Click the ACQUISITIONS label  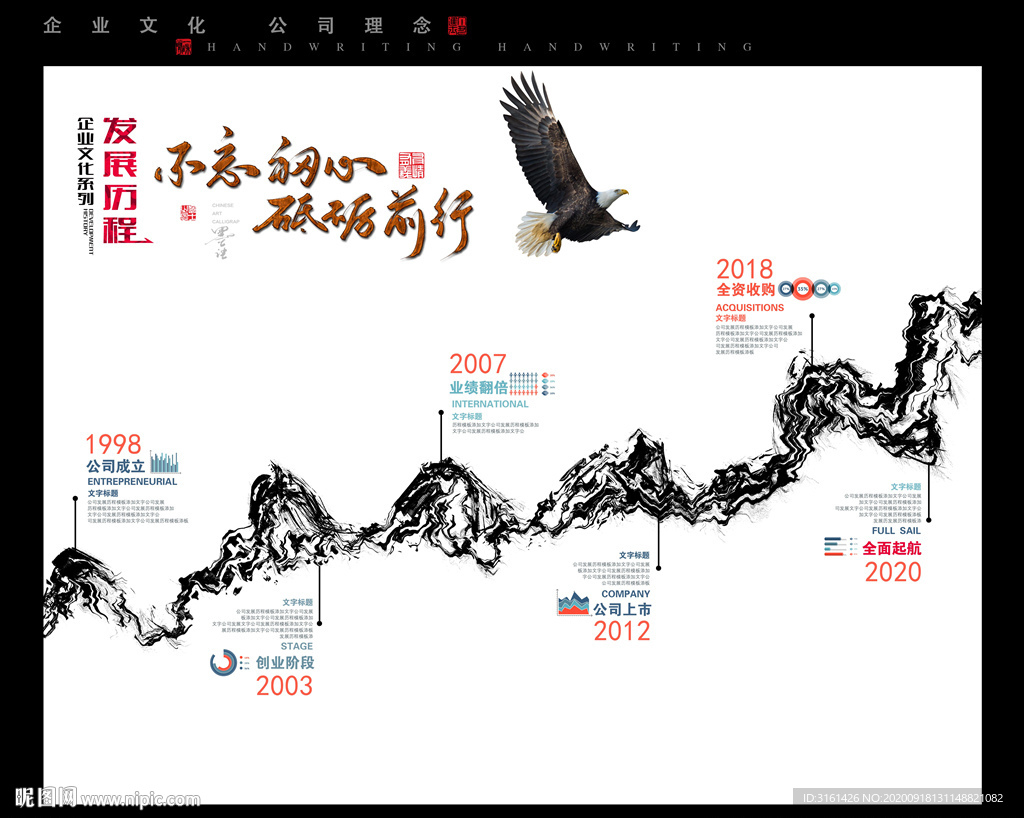click(x=750, y=307)
